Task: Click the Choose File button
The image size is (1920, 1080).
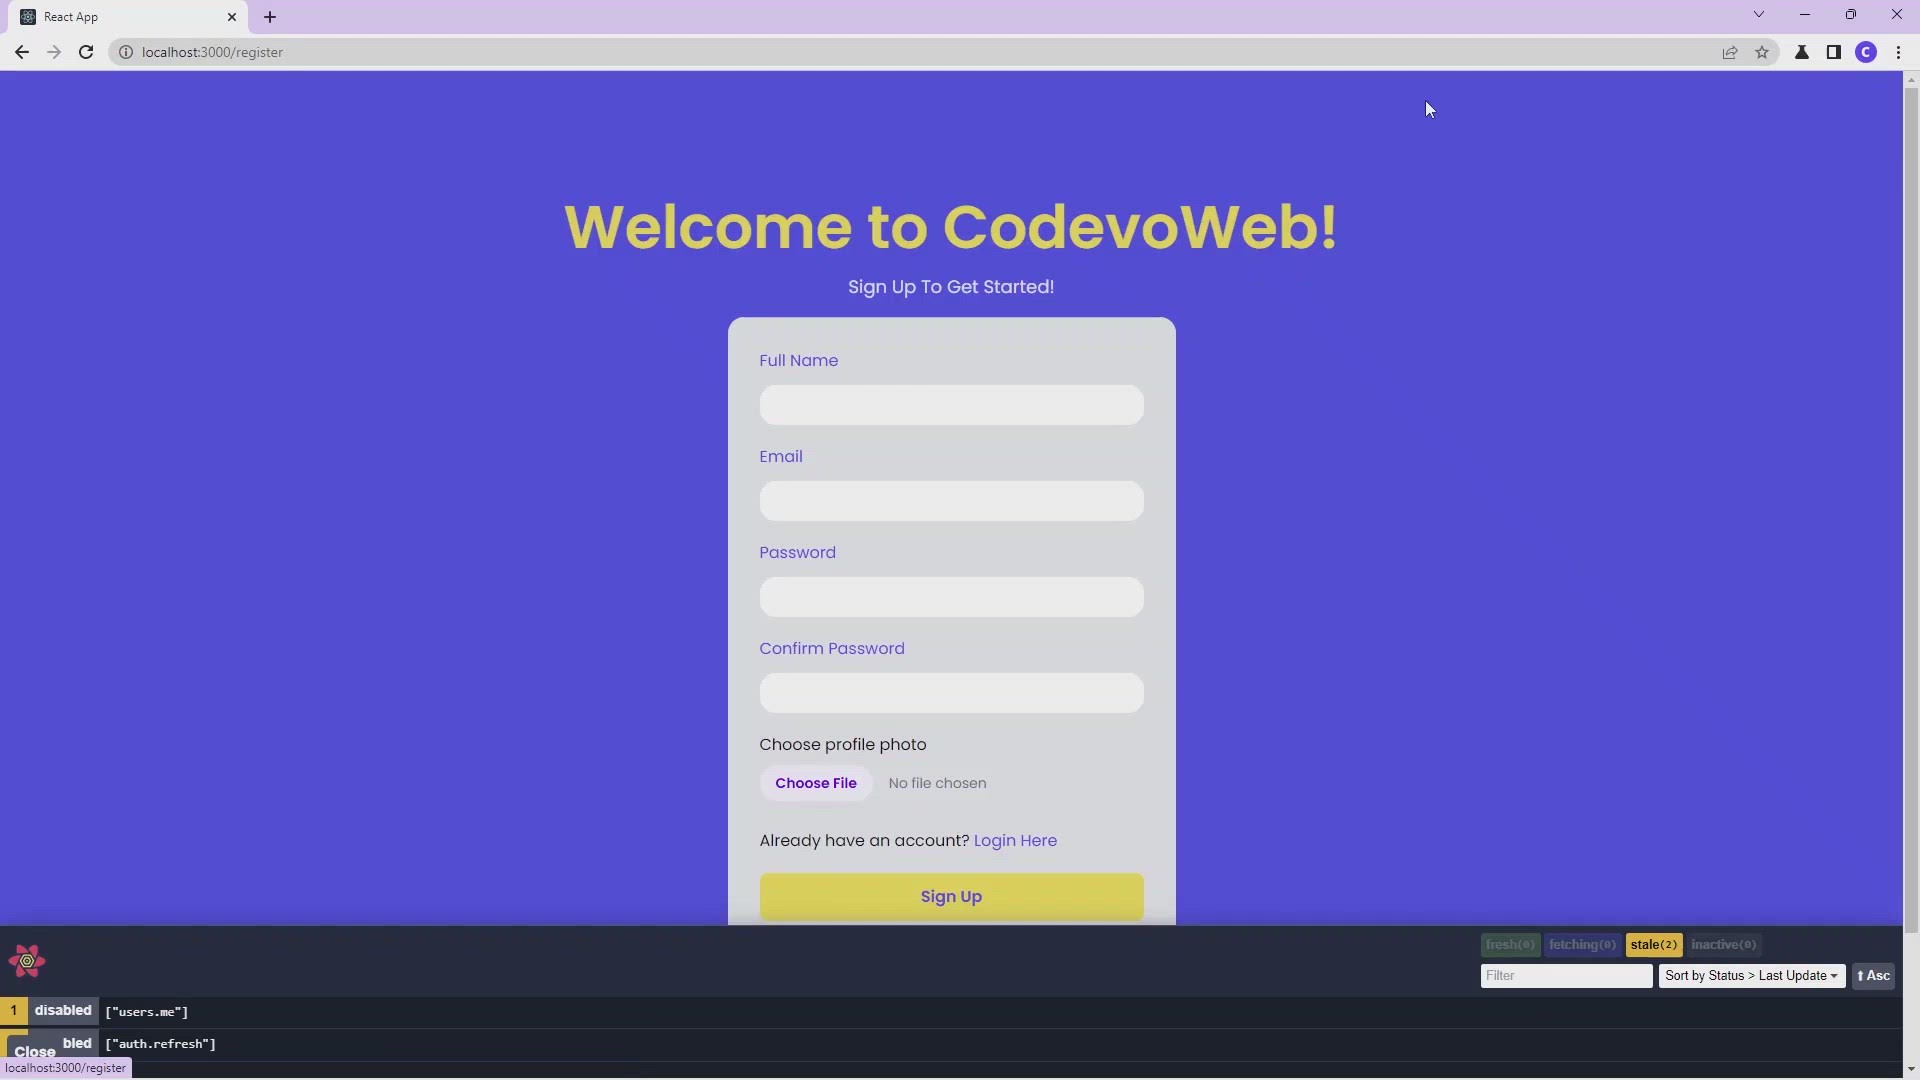Action: coord(816,783)
